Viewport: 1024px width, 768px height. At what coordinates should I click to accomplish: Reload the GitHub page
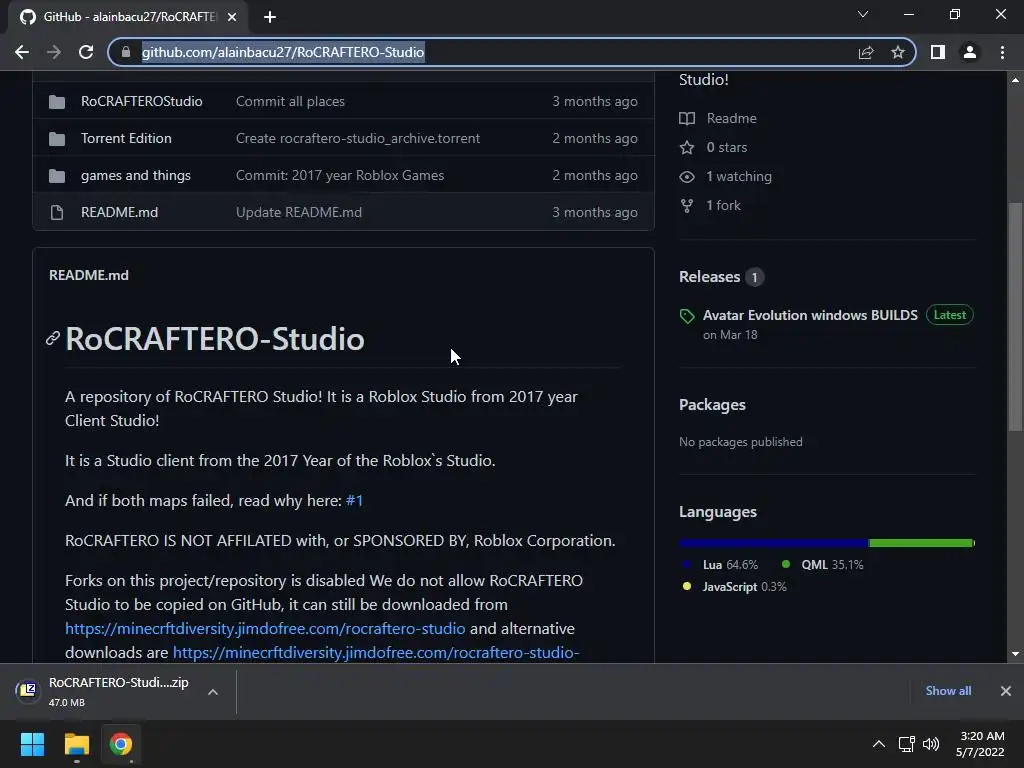coord(86,52)
